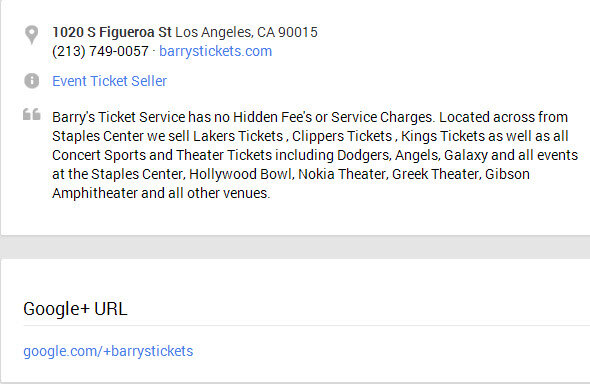Screen dimensions: 590x384
Task: Click the quotation mark description icon
Action: (32, 114)
